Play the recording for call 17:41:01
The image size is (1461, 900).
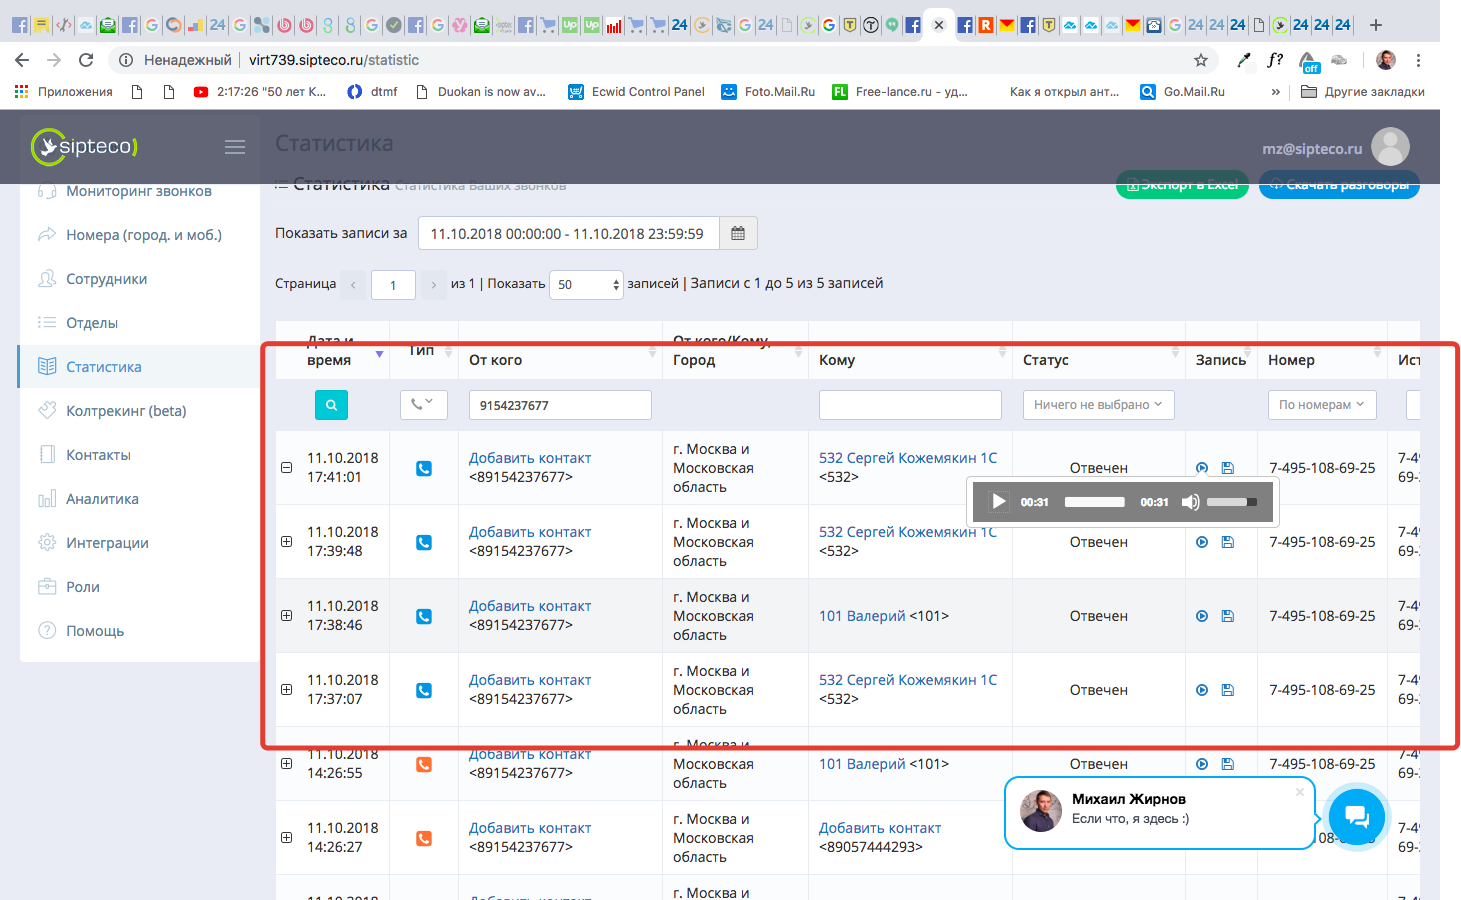click(x=1202, y=468)
